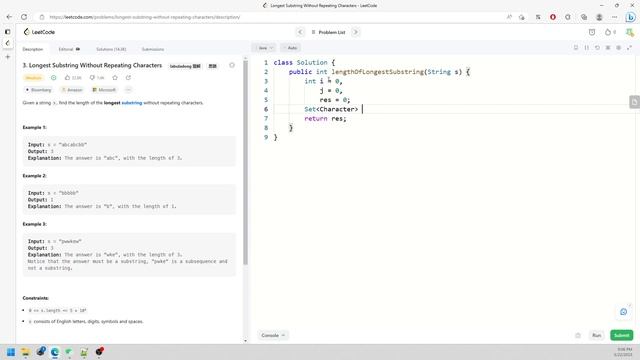This screenshot has height=360, width=640.
Task: Share the problem via share icon
Action: click(128, 78)
